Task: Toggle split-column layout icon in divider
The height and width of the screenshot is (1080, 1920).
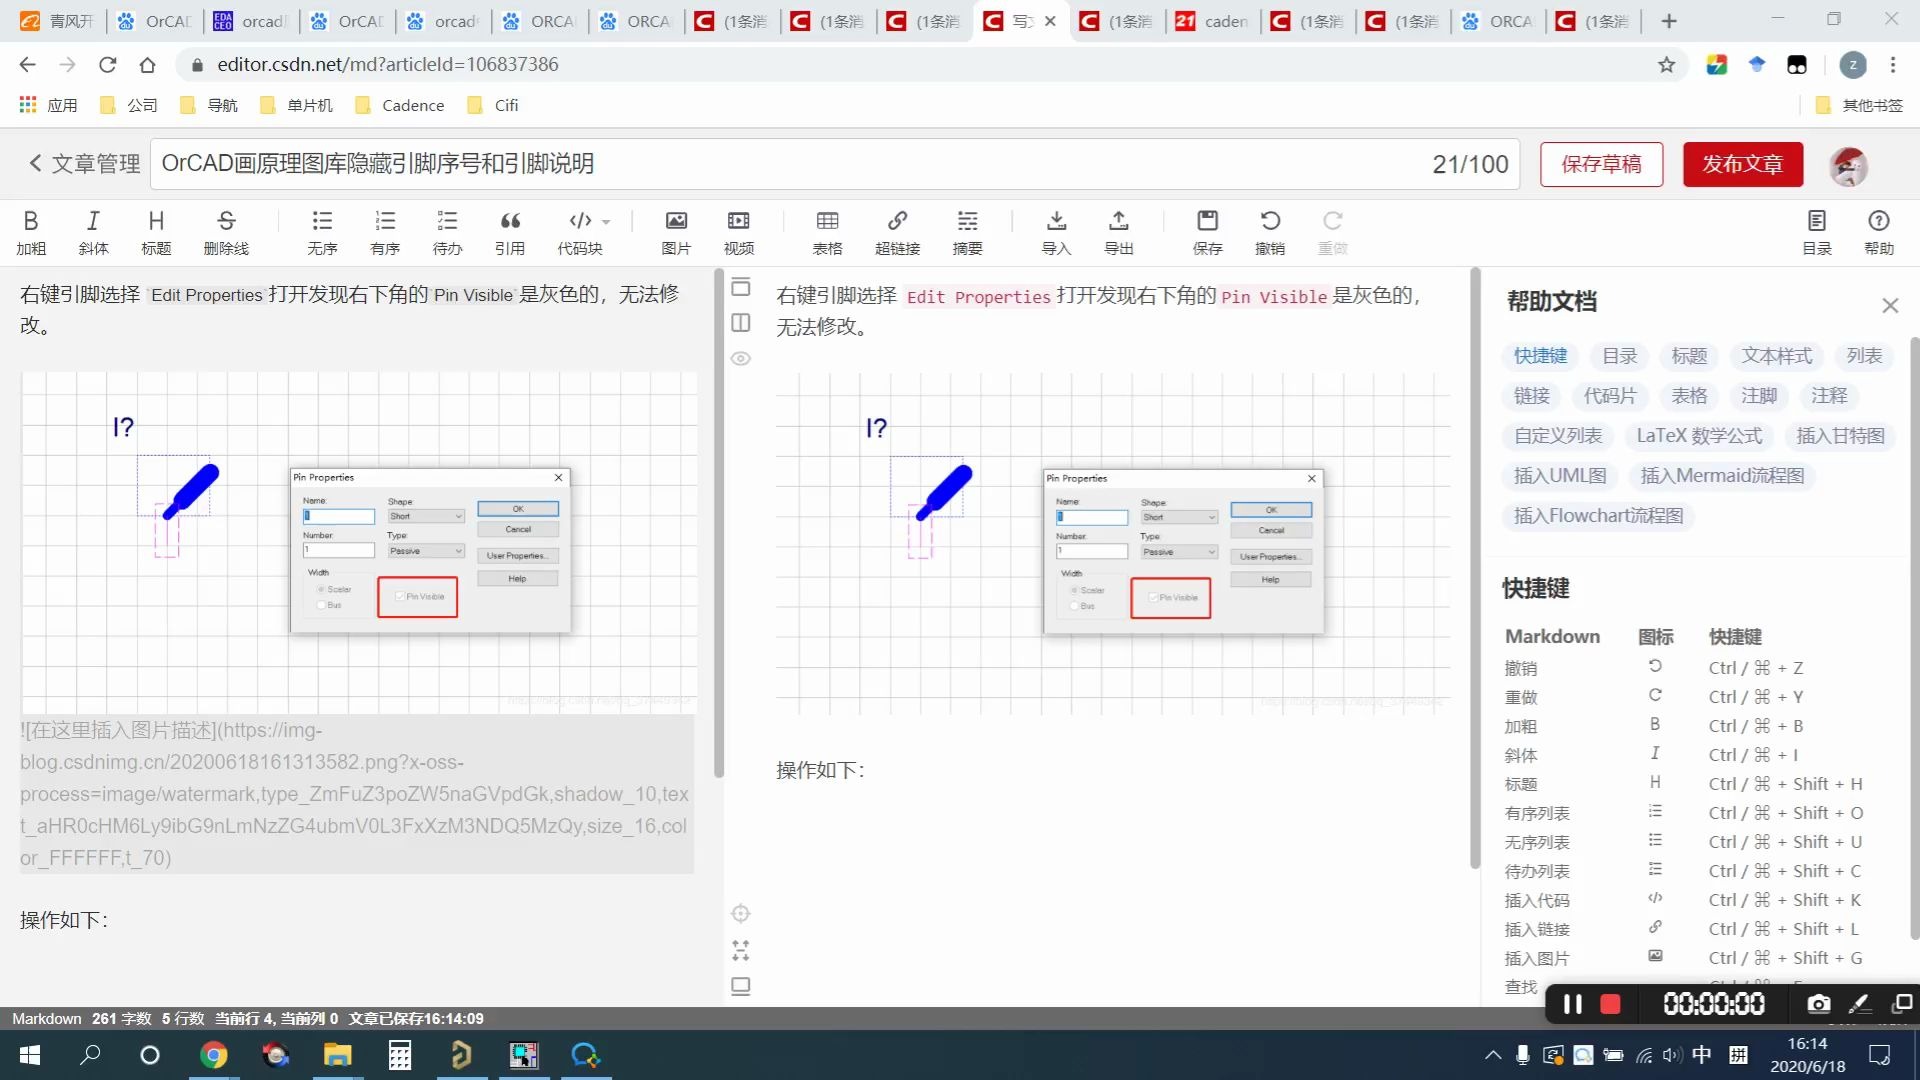Action: pos(741,322)
